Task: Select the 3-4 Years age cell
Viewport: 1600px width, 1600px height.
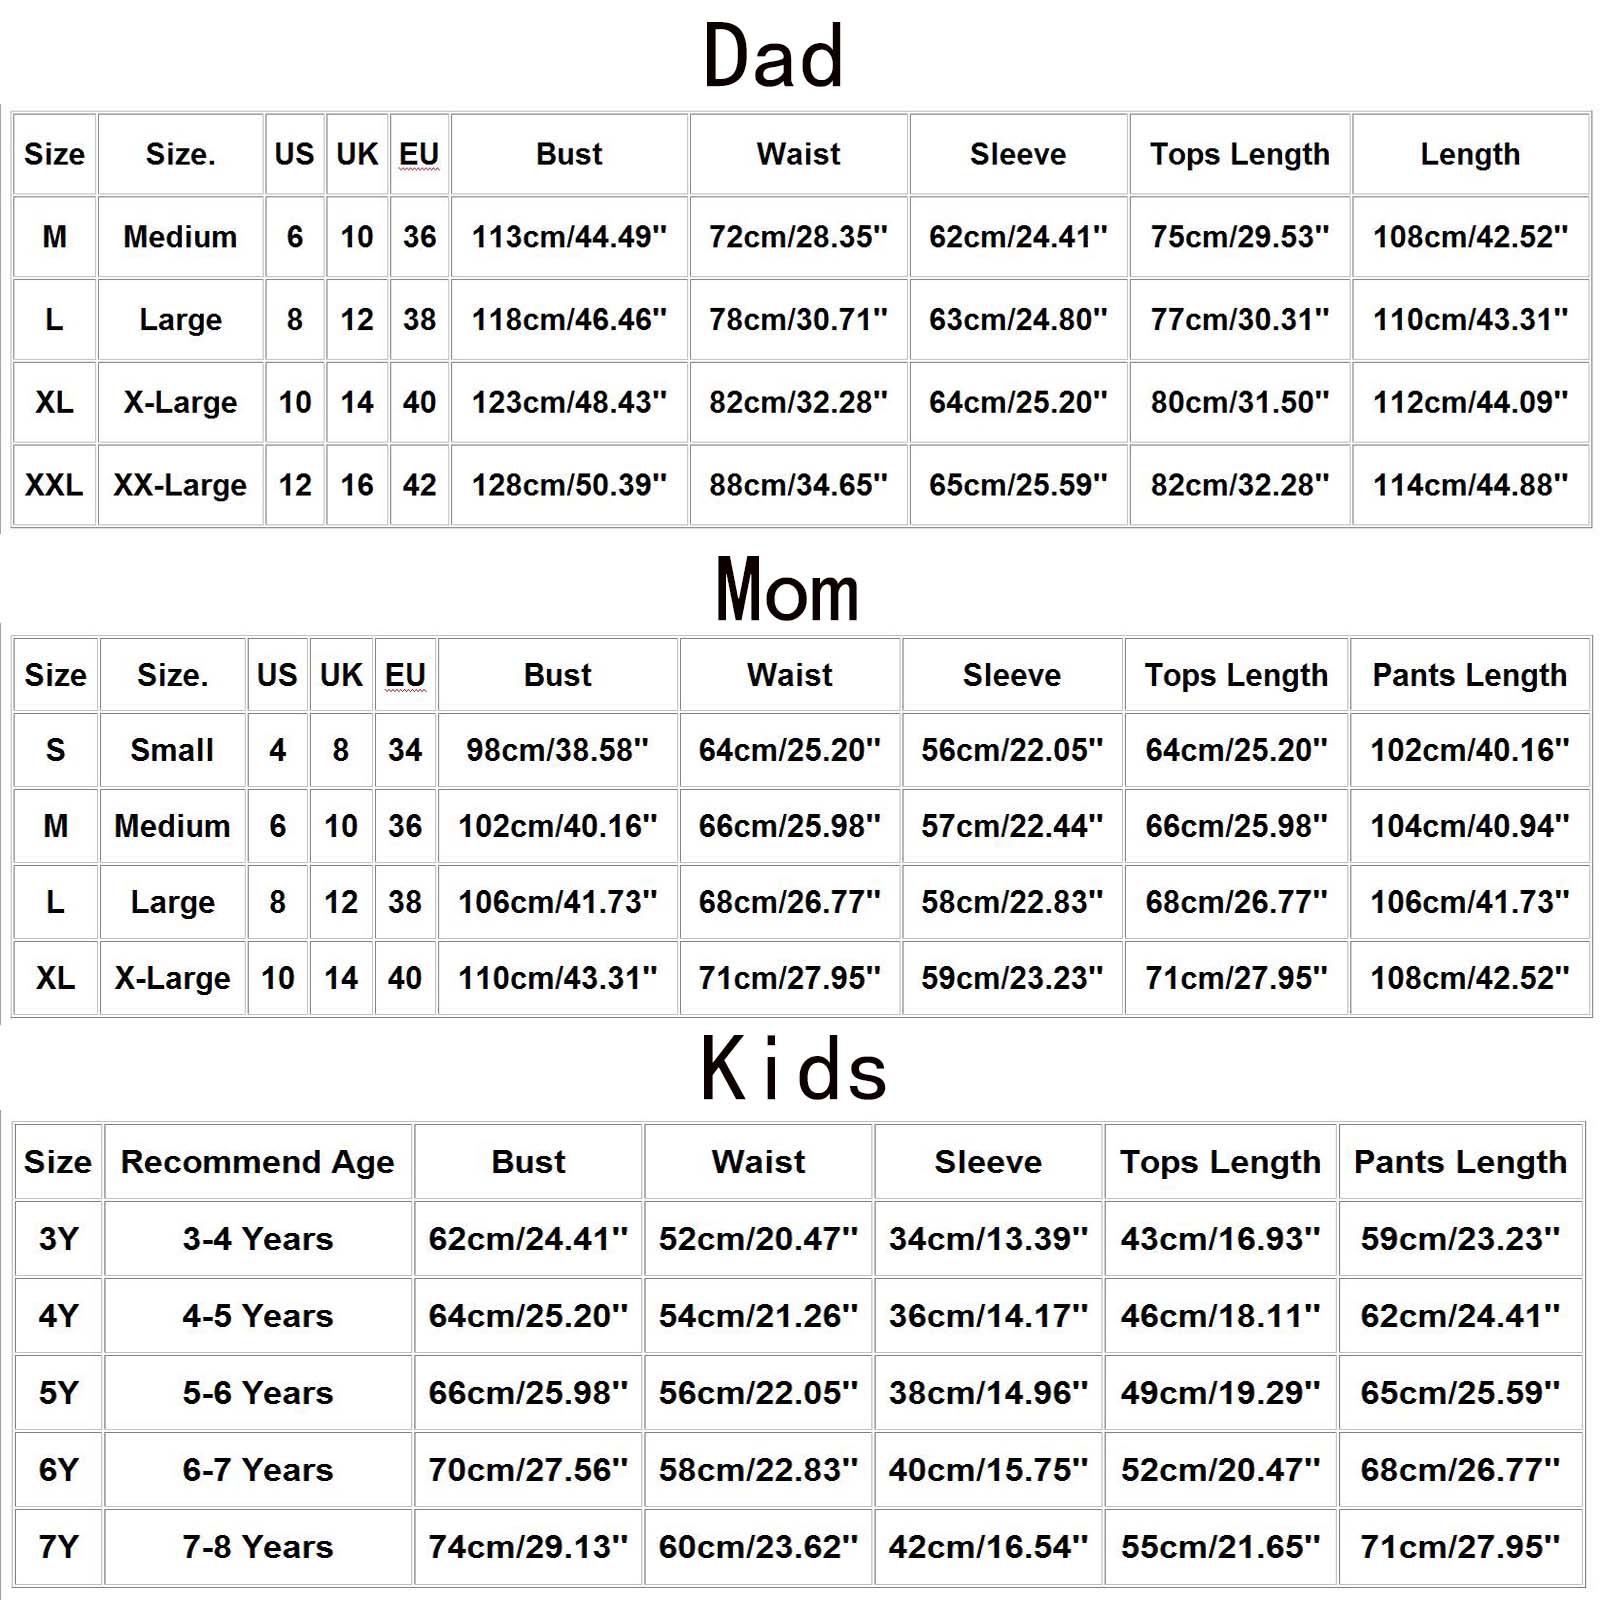Action: point(257,1239)
